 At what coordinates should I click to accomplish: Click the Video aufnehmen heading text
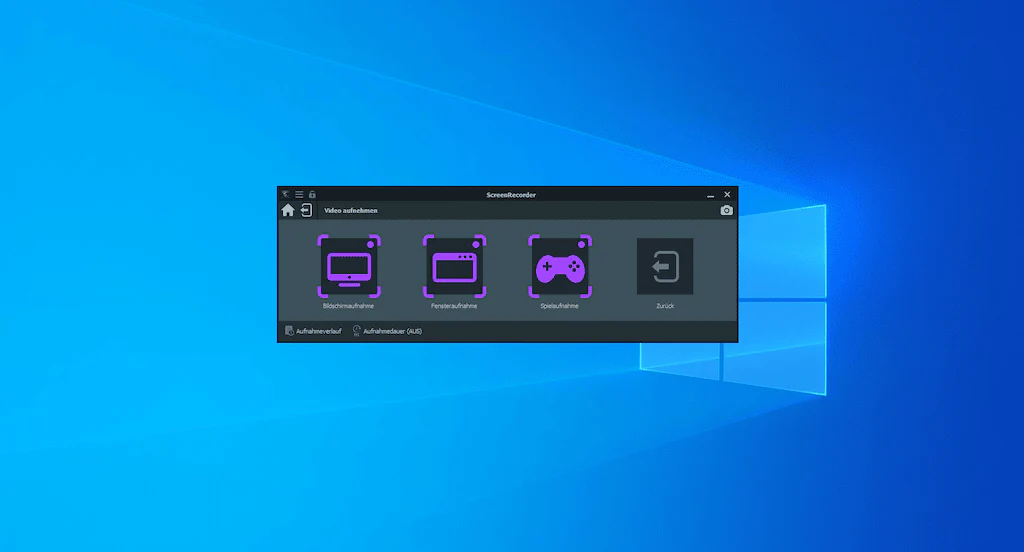[x=351, y=210]
